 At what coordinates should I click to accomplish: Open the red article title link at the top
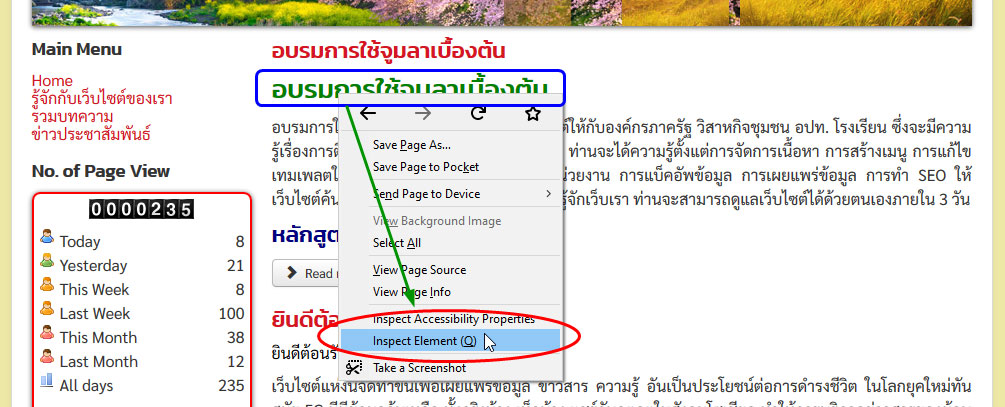coord(388,51)
